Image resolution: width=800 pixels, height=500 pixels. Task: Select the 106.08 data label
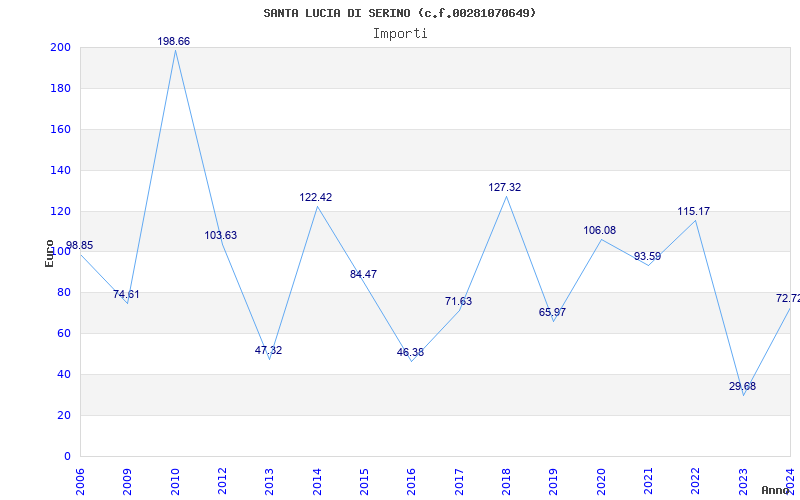click(x=599, y=231)
